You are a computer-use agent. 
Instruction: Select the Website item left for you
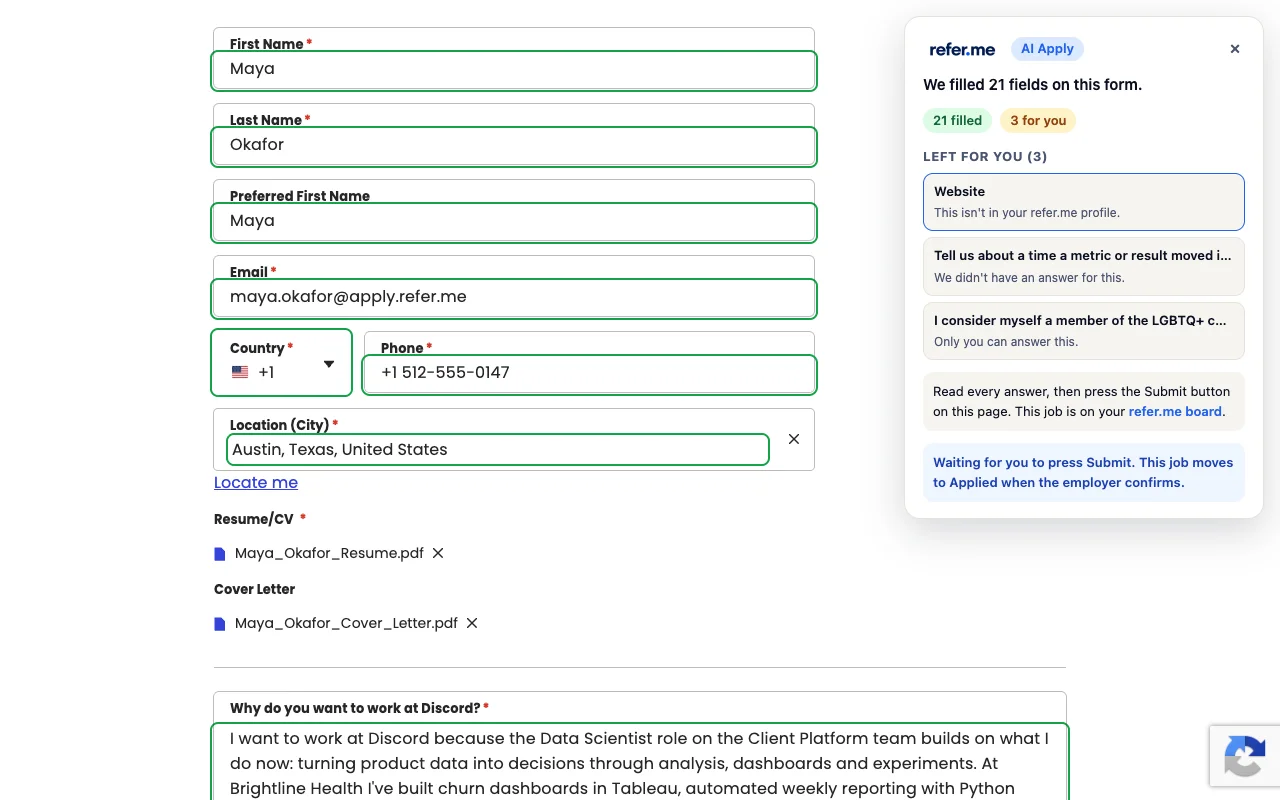pyautogui.click(x=1084, y=201)
